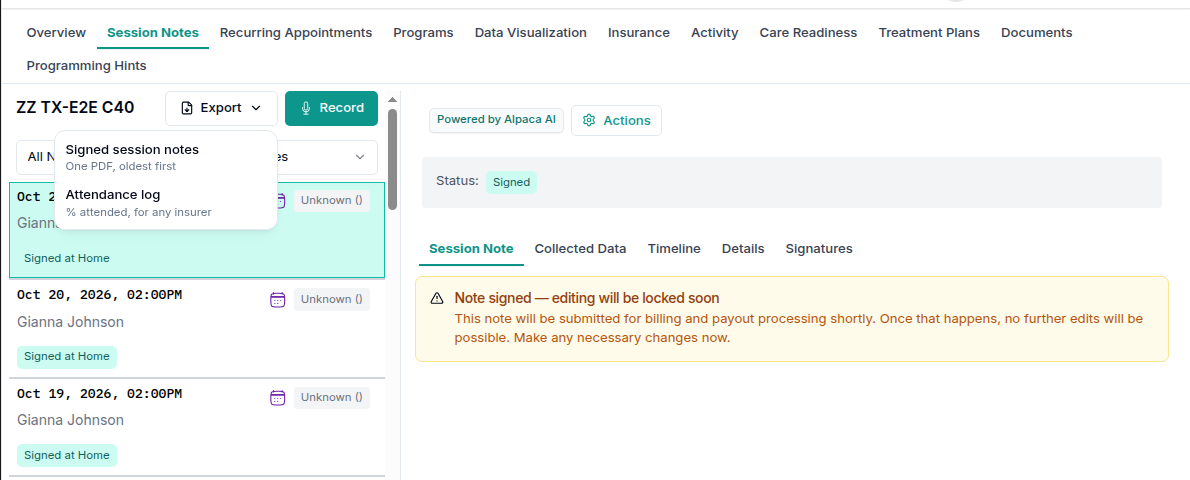
Task: Click the gear icon beside Actions
Action: pos(589,121)
